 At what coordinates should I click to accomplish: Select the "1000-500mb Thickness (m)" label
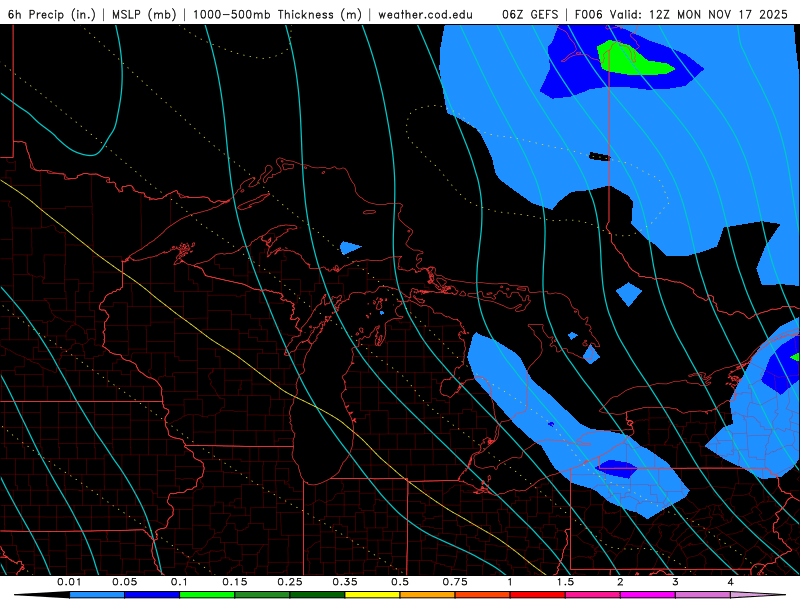tap(277, 14)
